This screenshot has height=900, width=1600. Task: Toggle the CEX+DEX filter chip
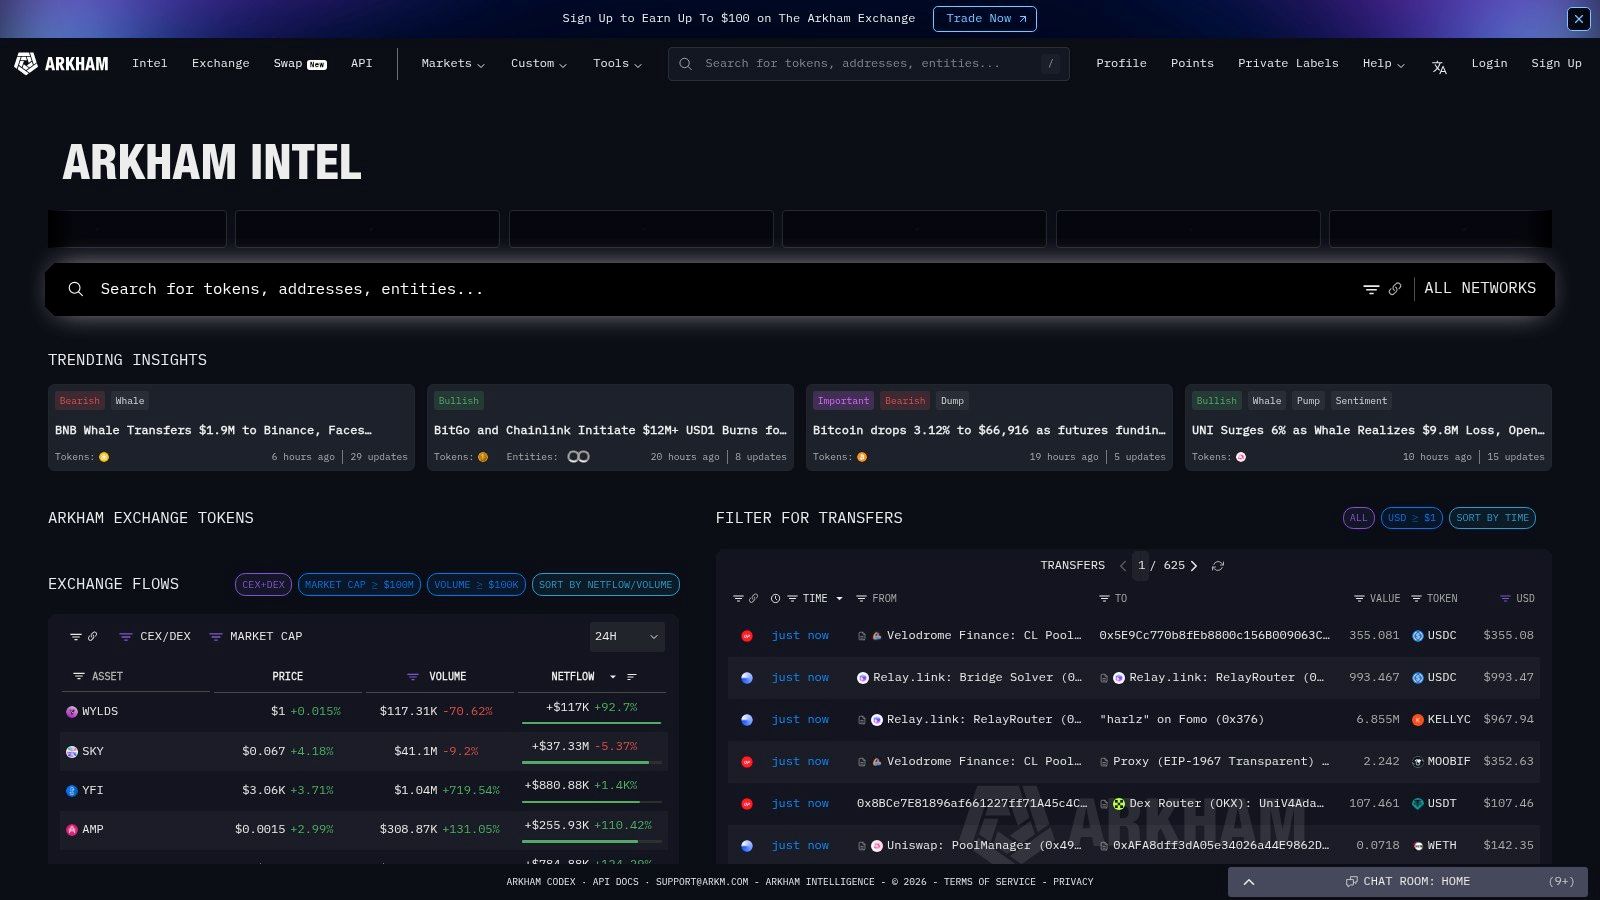point(263,585)
